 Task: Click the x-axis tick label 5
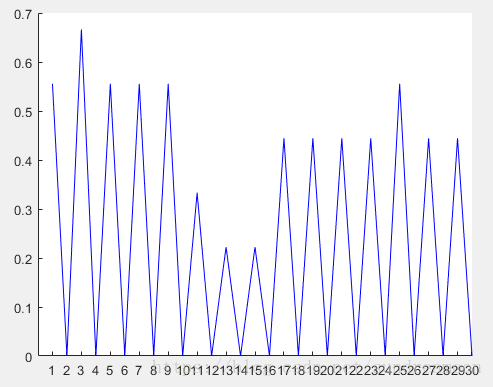(110, 370)
